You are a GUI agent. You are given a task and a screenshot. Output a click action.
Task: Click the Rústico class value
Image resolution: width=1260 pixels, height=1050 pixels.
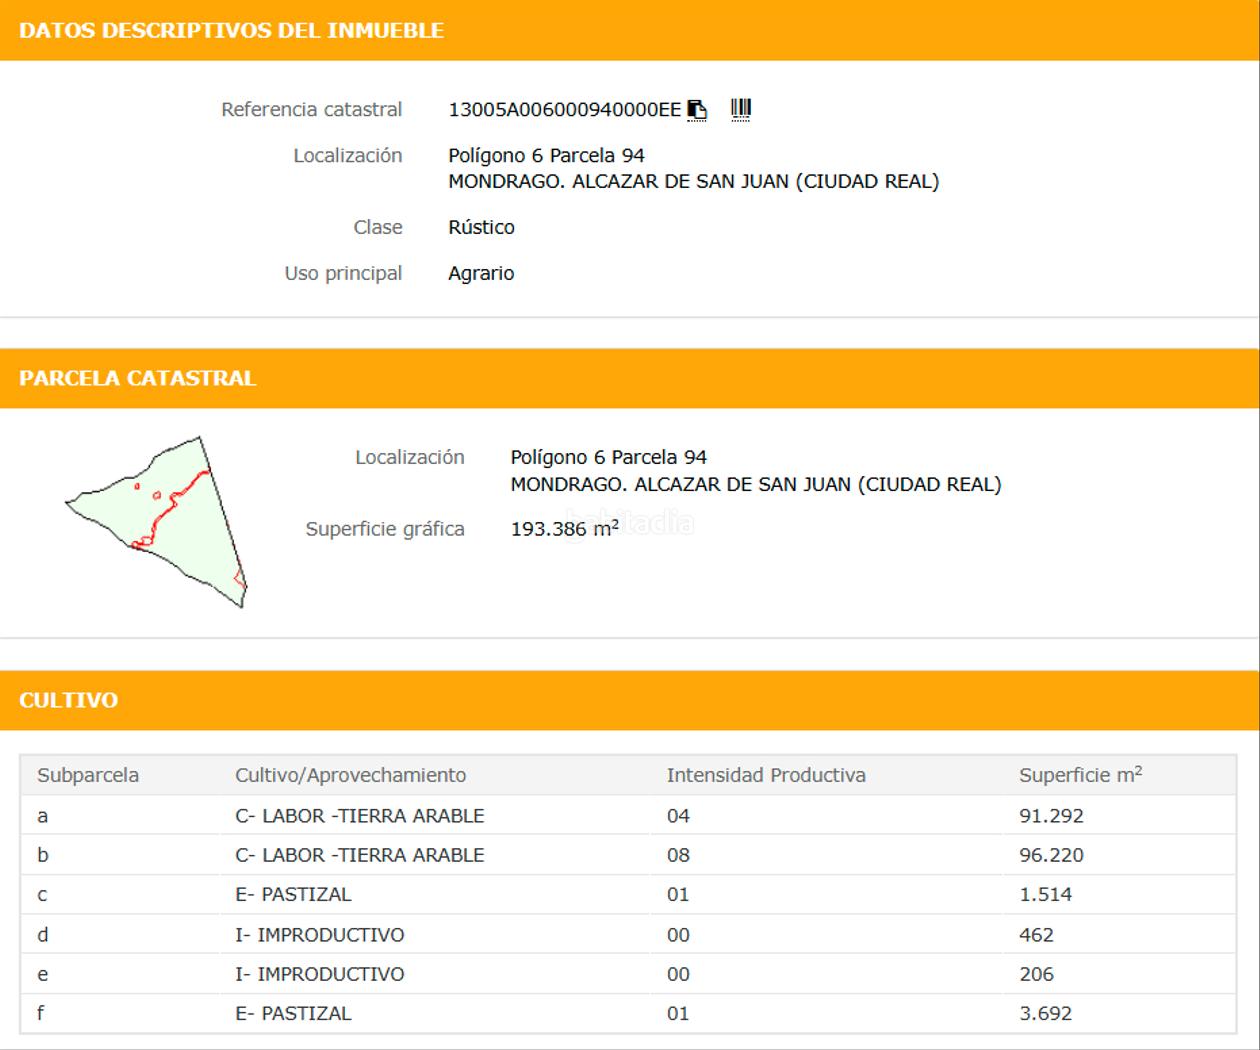tap(481, 227)
